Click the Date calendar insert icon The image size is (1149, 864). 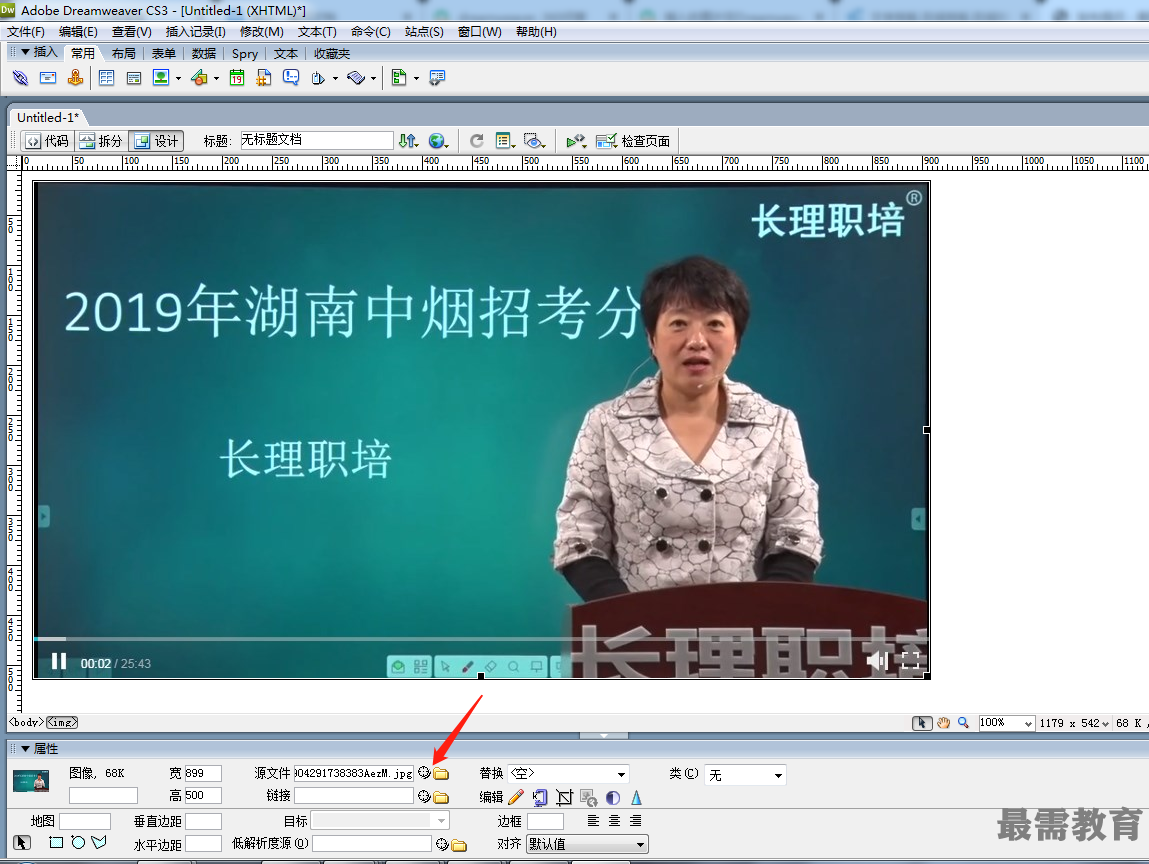click(x=237, y=78)
